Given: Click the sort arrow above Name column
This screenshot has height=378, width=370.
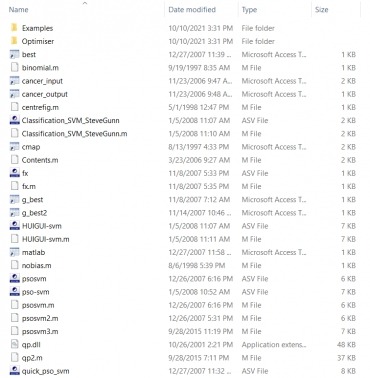Looking at the screenshot, I should [85, 3].
